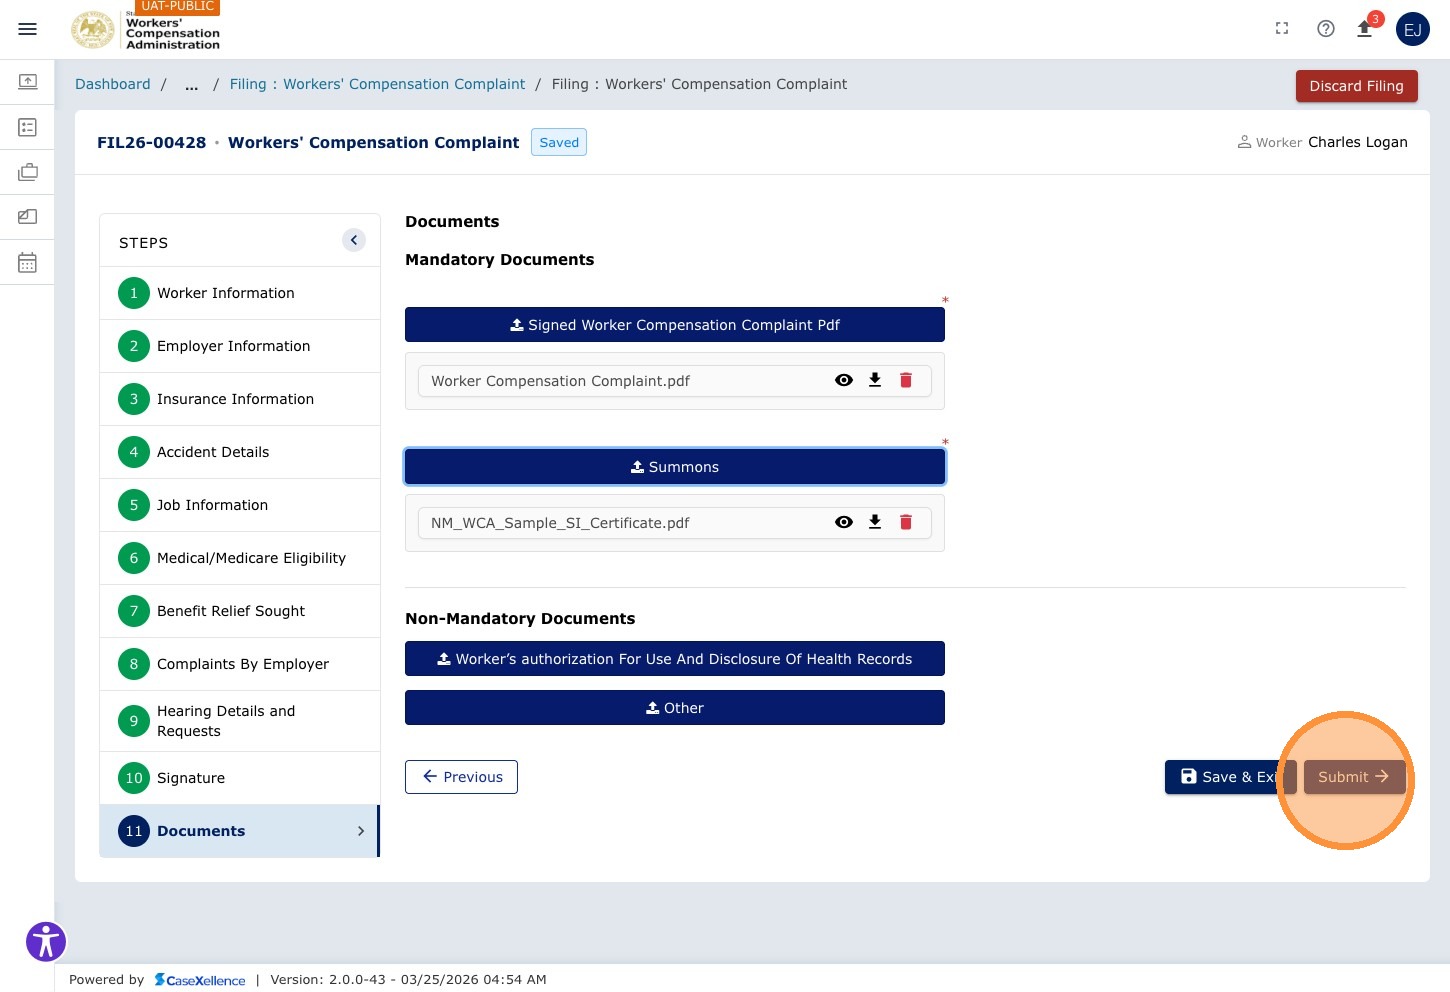Go to step 1 Worker Information

pyautogui.click(x=240, y=293)
